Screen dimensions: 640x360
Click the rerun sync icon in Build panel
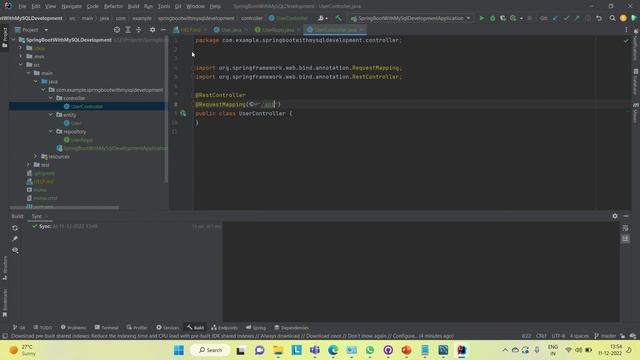click(15, 228)
